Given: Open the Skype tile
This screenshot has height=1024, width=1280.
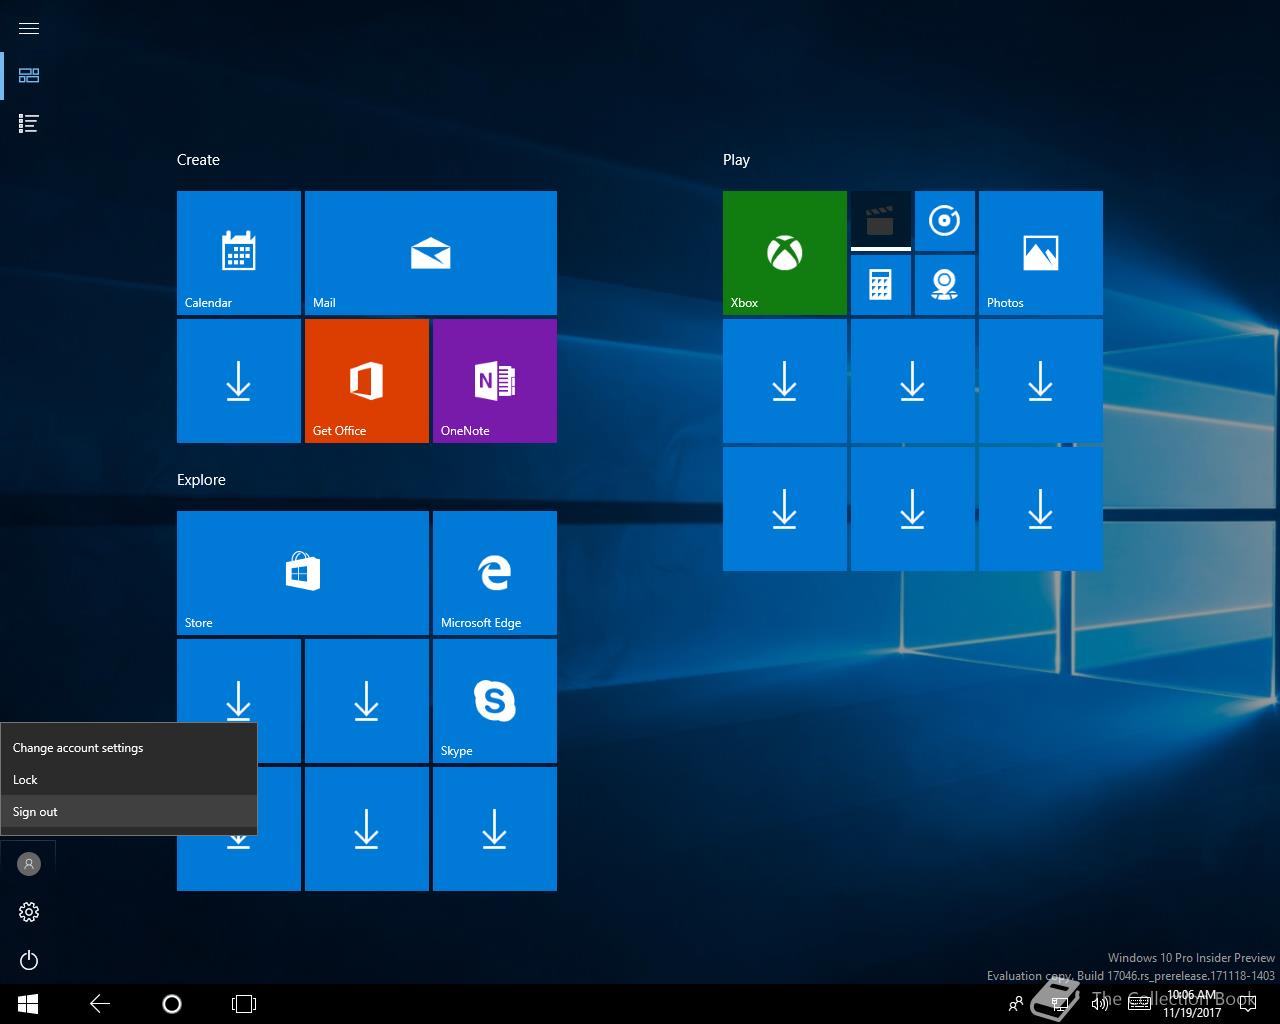Looking at the screenshot, I should [495, 701].
